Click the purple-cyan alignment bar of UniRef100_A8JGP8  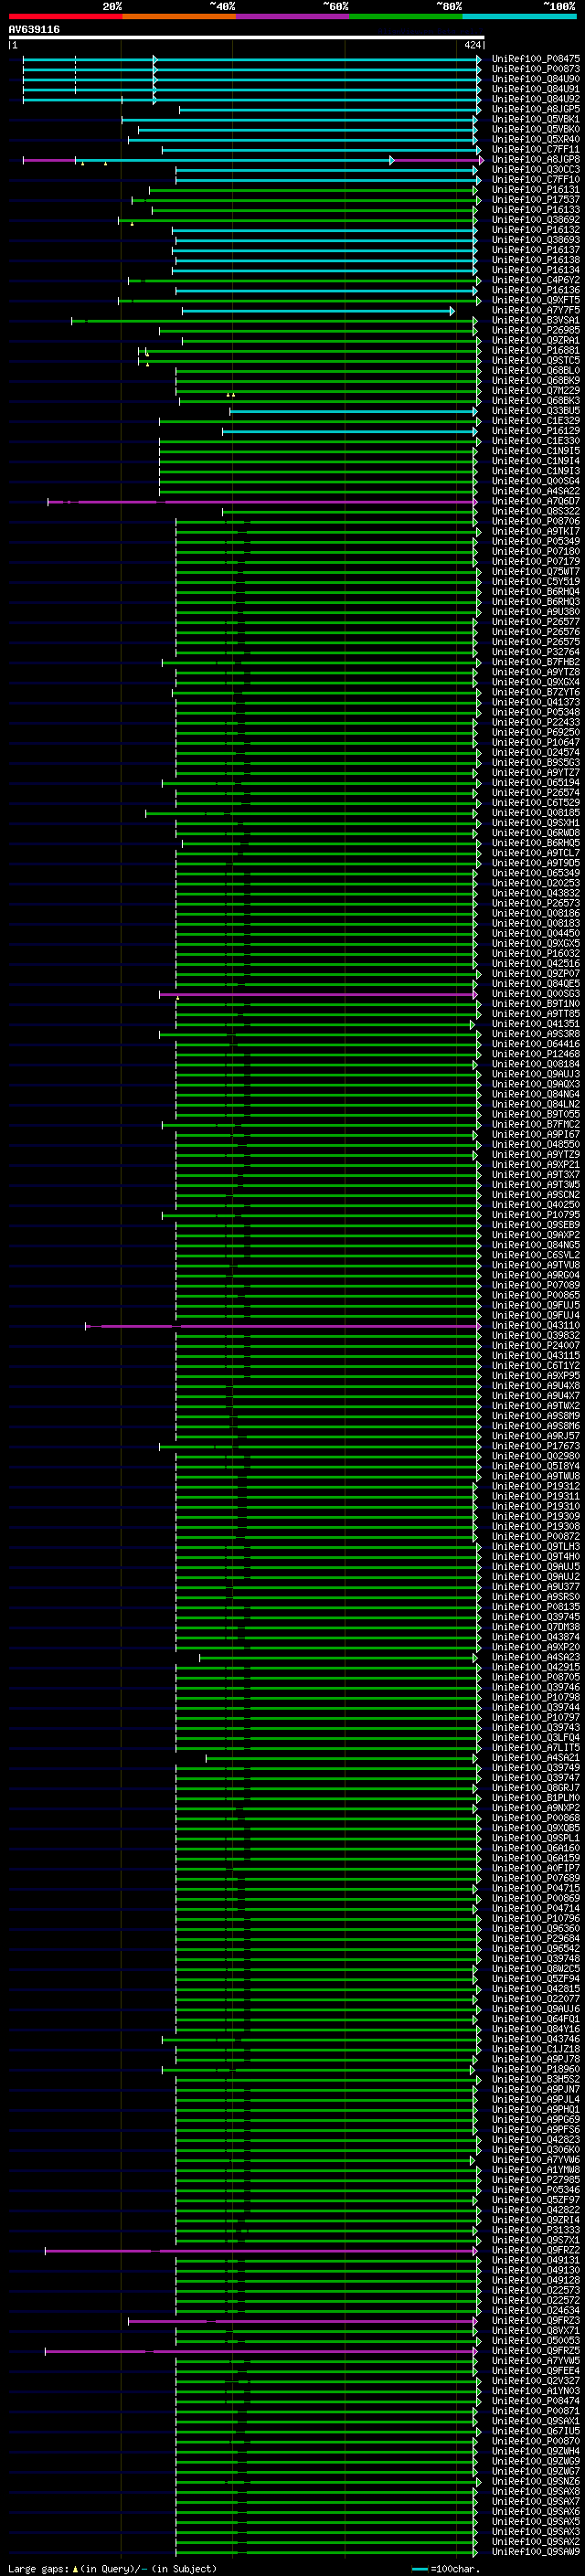click(253, 160)
